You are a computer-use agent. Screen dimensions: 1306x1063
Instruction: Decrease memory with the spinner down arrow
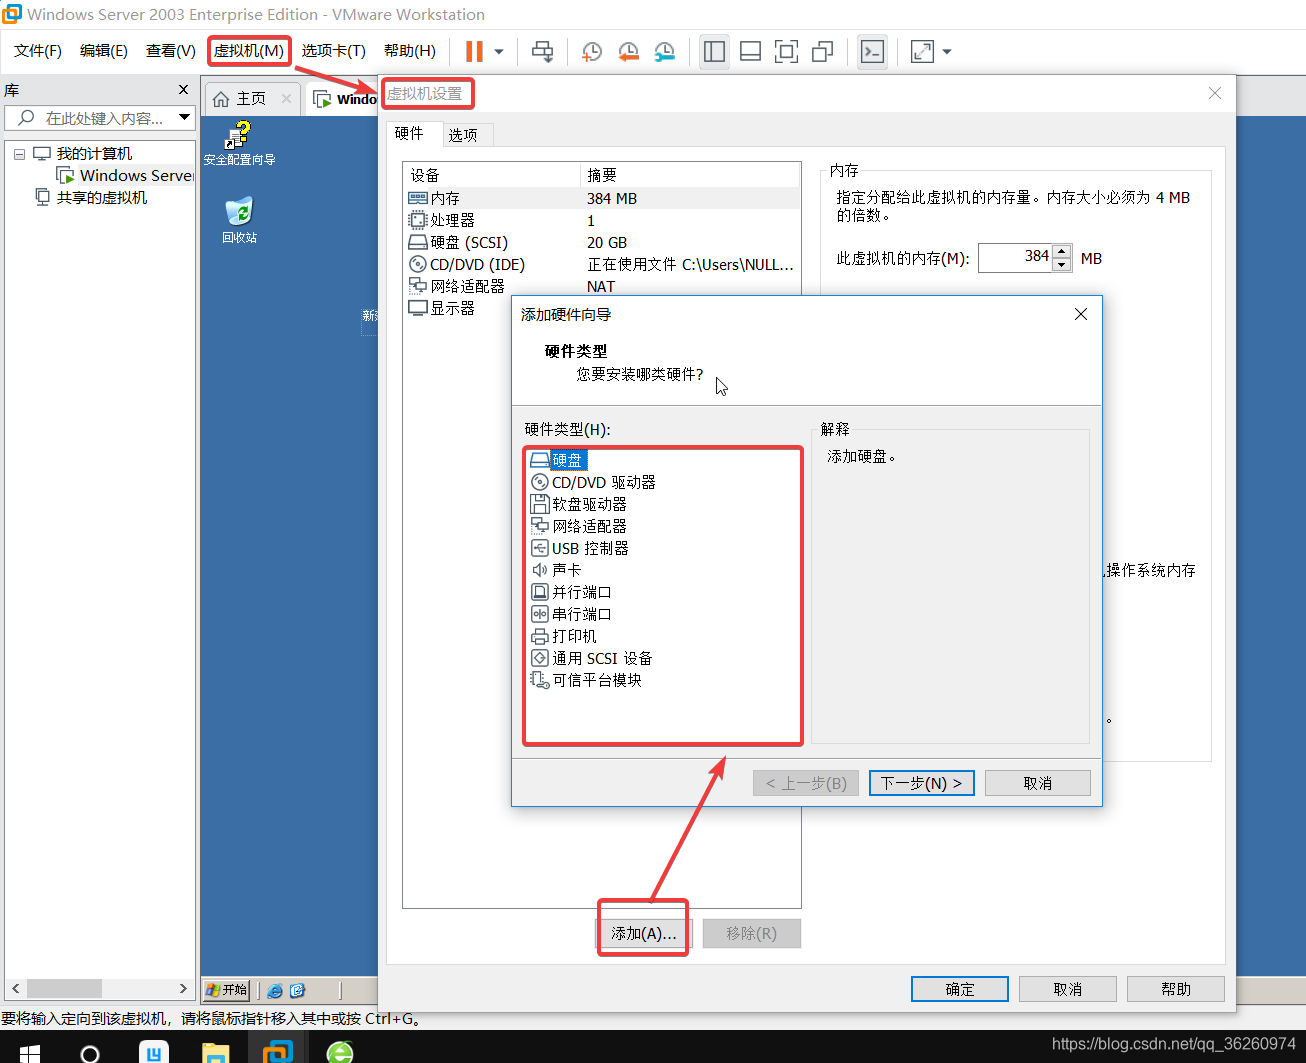point(1062,265)
